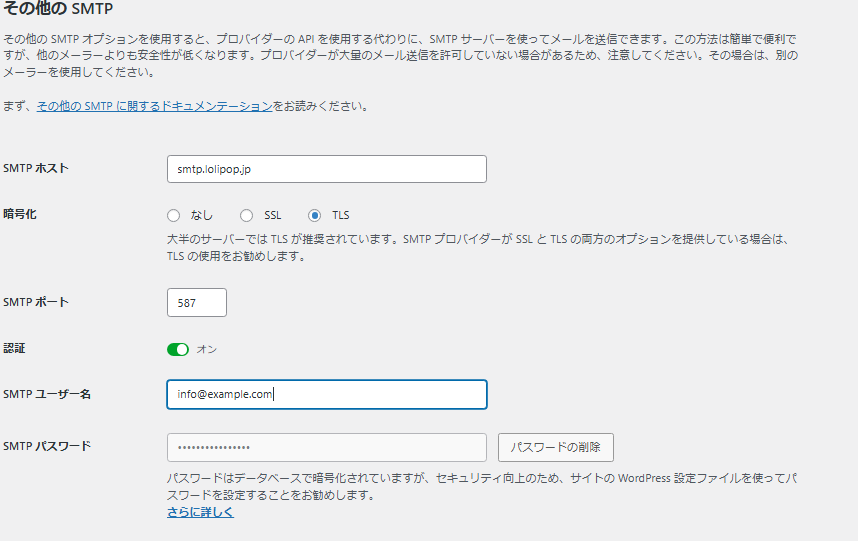The height and width of the screenshot is (541, 858).
Task: Open the さらに詳しく link
Action: pyautogui.click(x=200, y=512)
